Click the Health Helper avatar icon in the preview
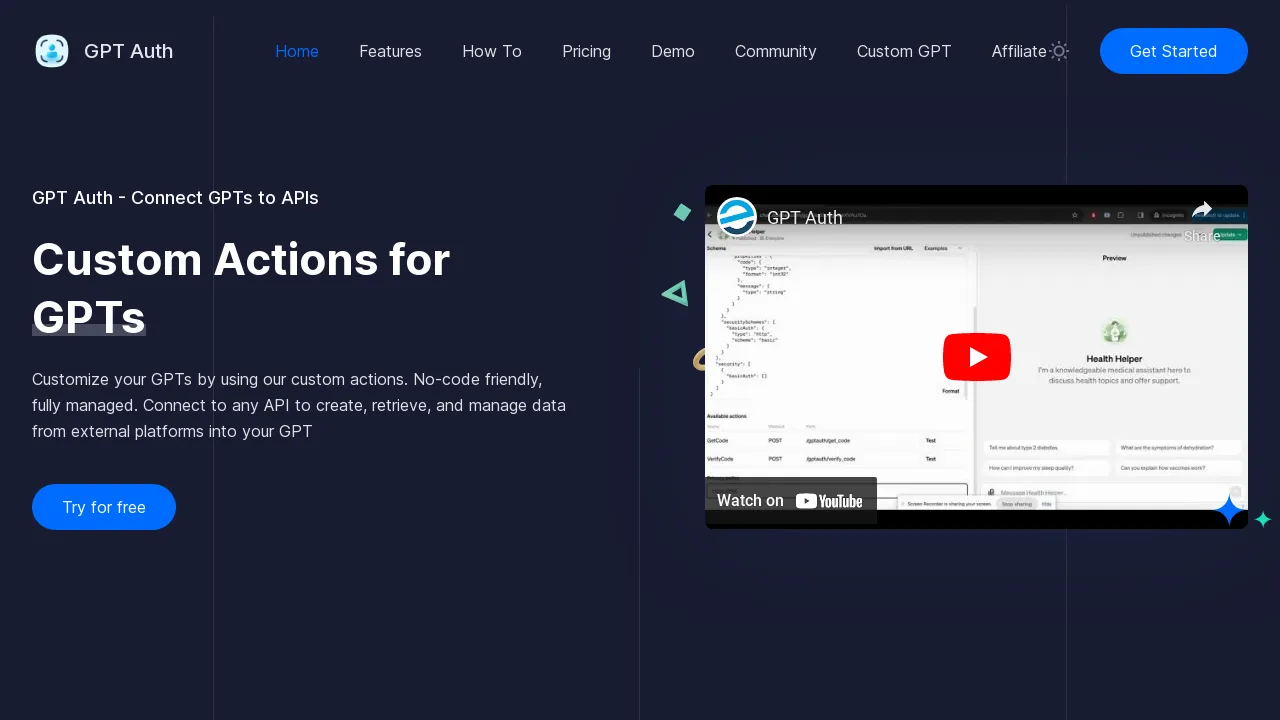The image size is (1280, 720). click(1114, 331)
